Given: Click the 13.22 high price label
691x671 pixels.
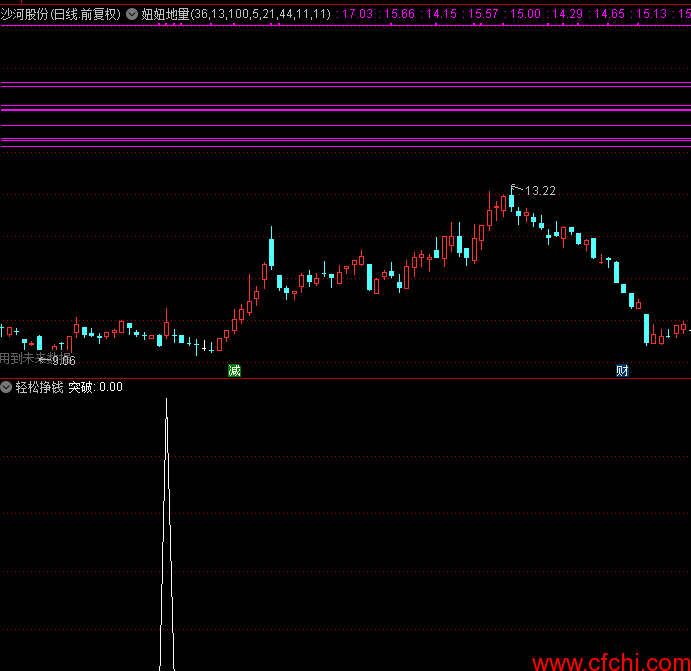Looking at the screenshot, I should (x=540, y=191).
